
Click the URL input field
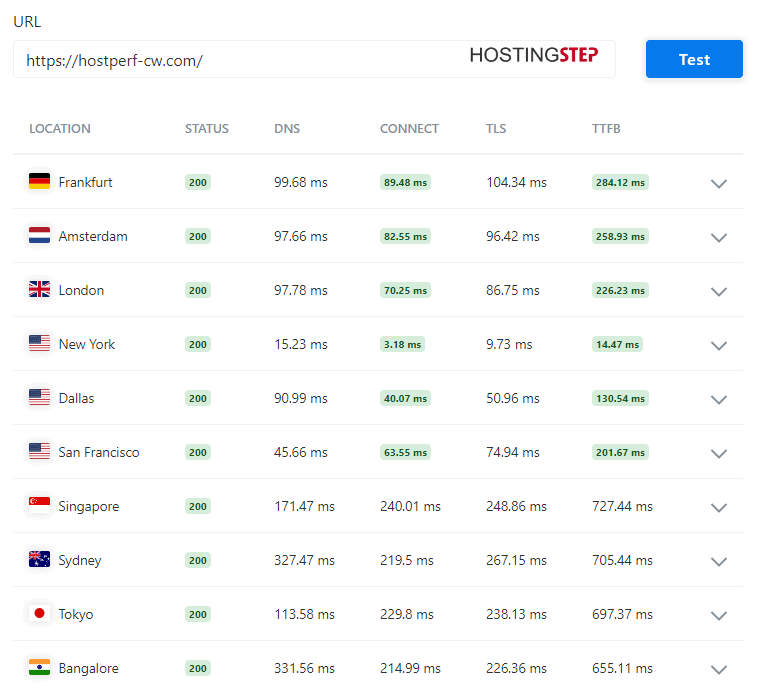point(314,59)
